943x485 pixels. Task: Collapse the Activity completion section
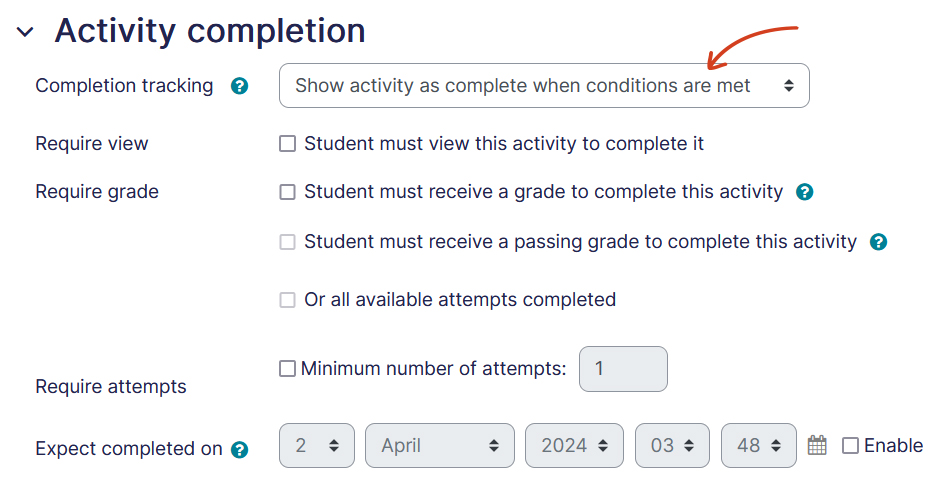(26, 32)
